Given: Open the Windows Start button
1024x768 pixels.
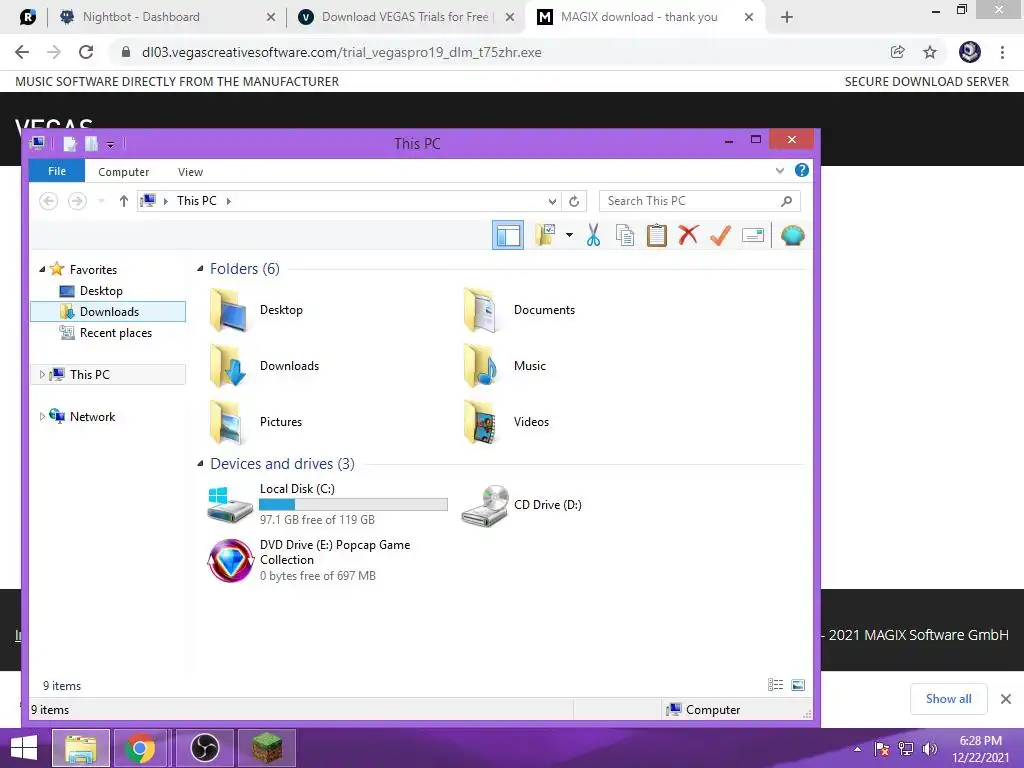Looking at the screenshot, I should point(24,748).
